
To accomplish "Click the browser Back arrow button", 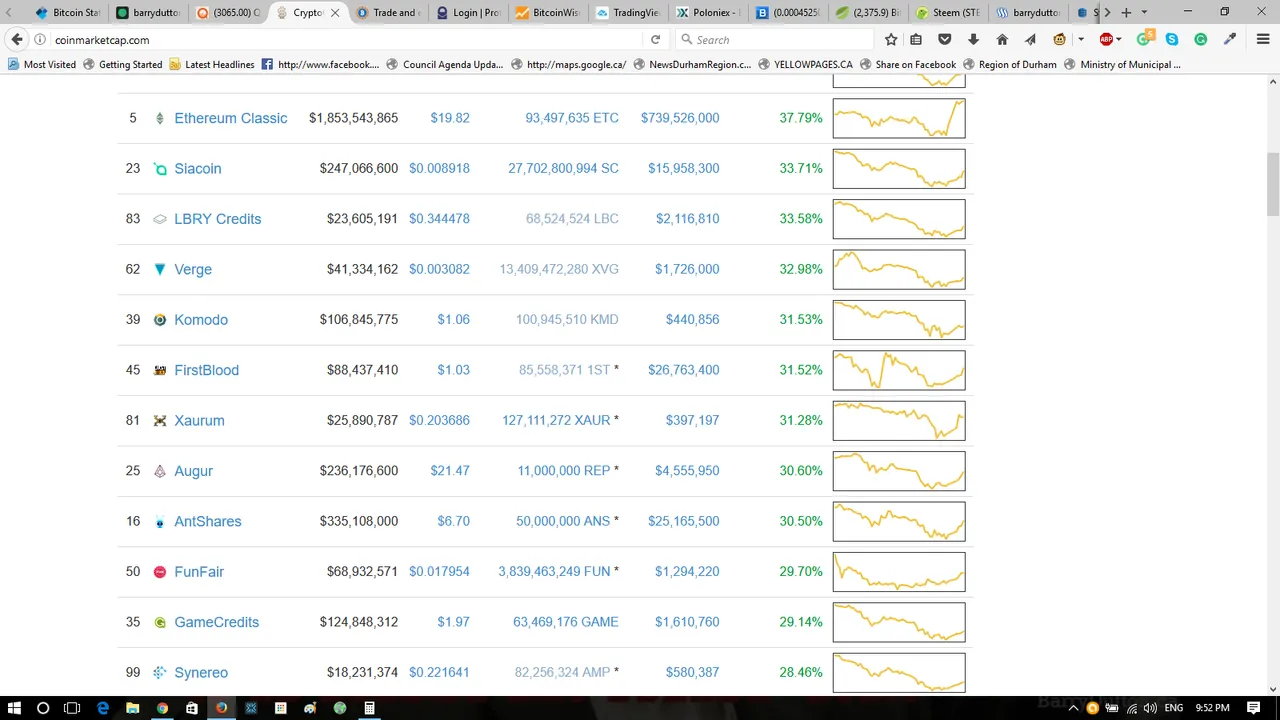I will coord(17,40).
